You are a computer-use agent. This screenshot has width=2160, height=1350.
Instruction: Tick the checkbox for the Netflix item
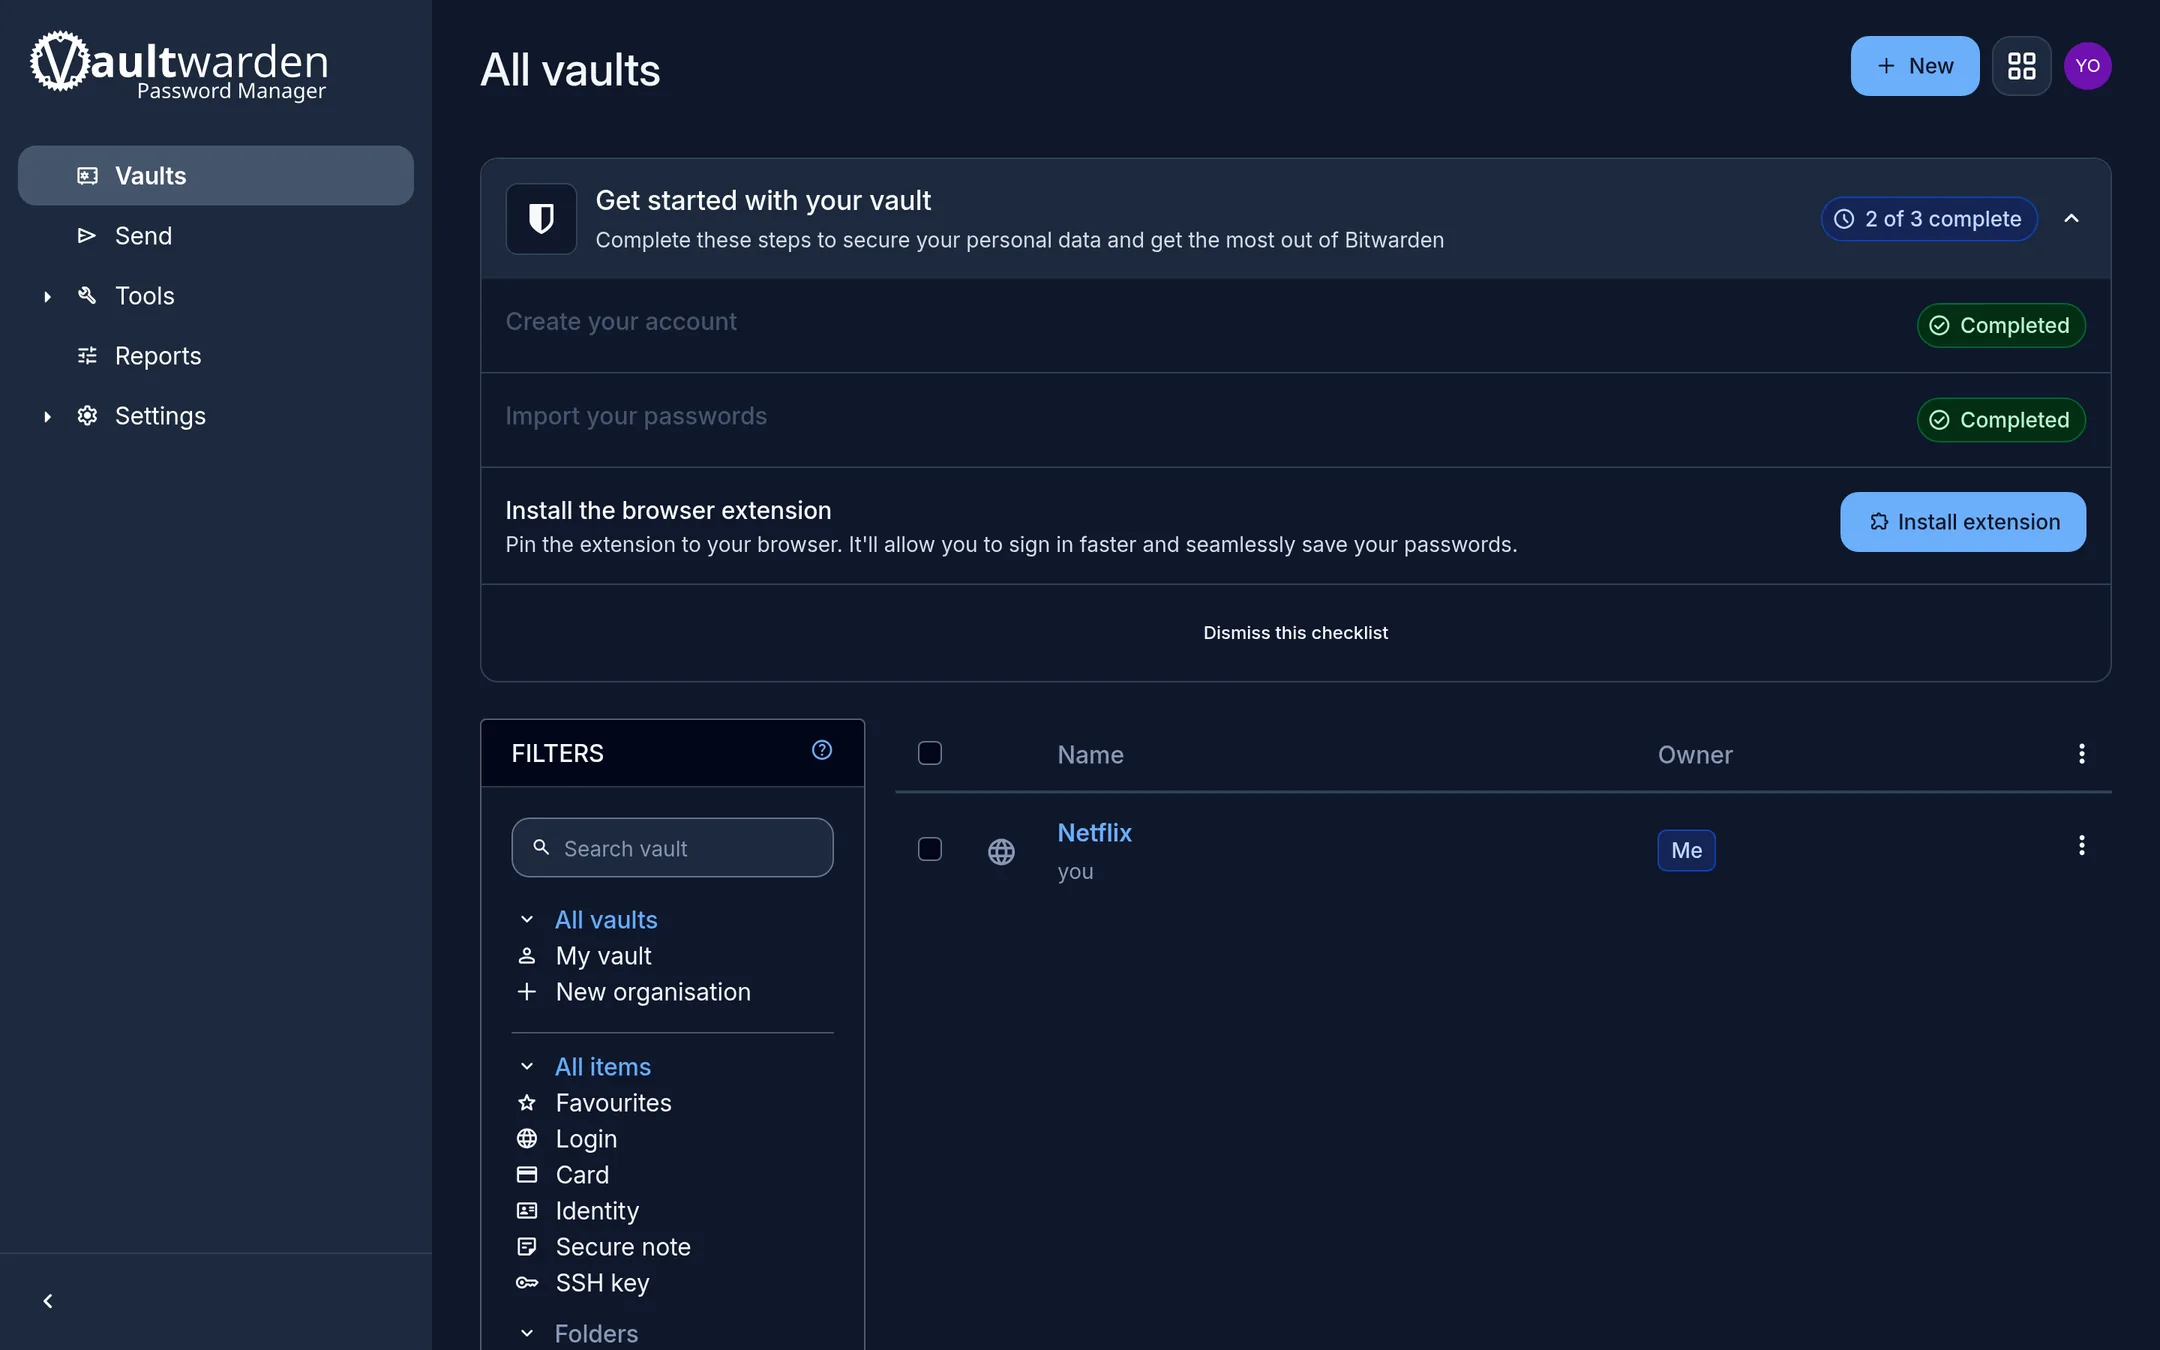[x=930, y=849]
